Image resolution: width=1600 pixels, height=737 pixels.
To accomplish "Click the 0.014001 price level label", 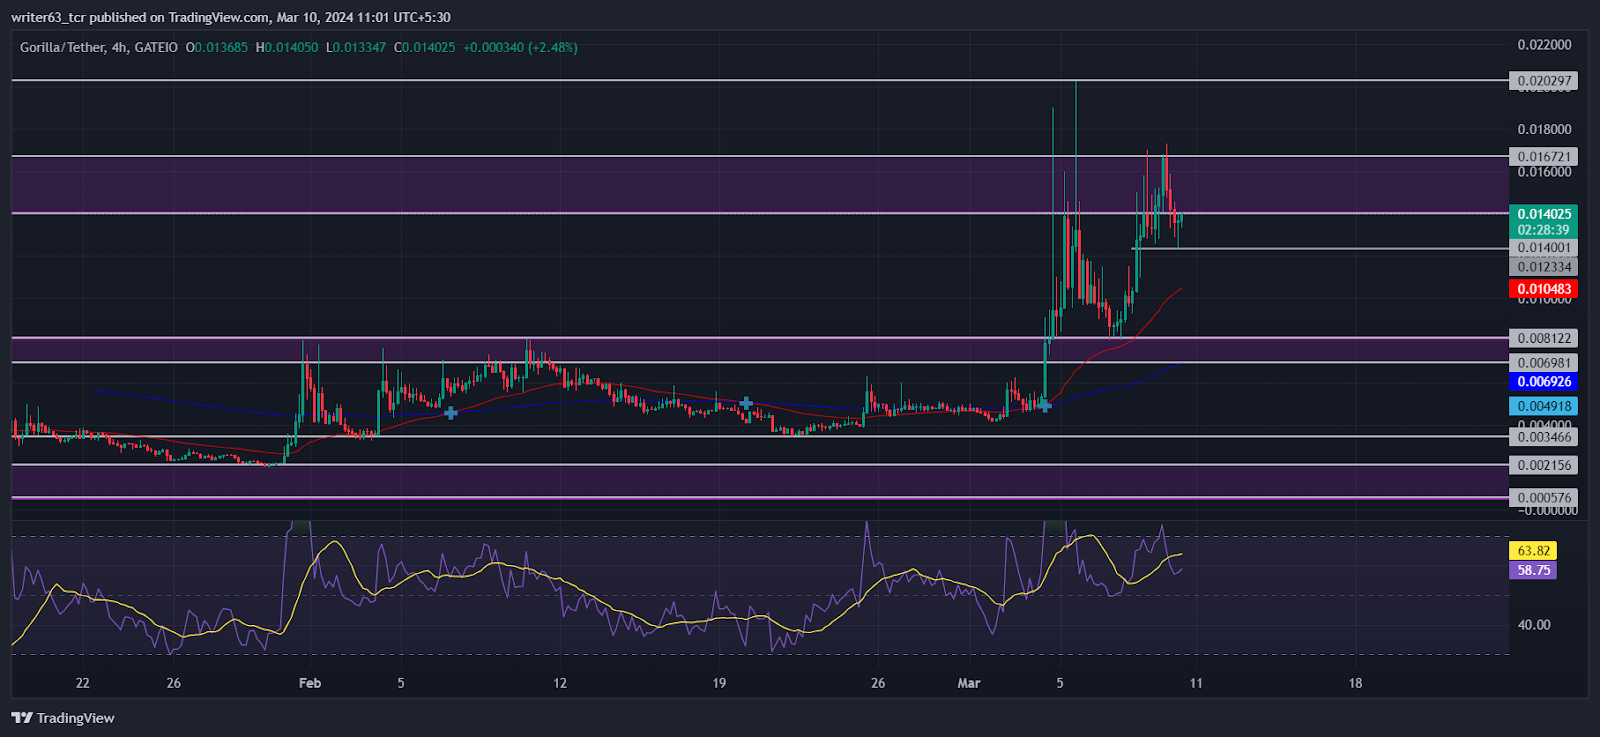I will tap(1544, 248).
